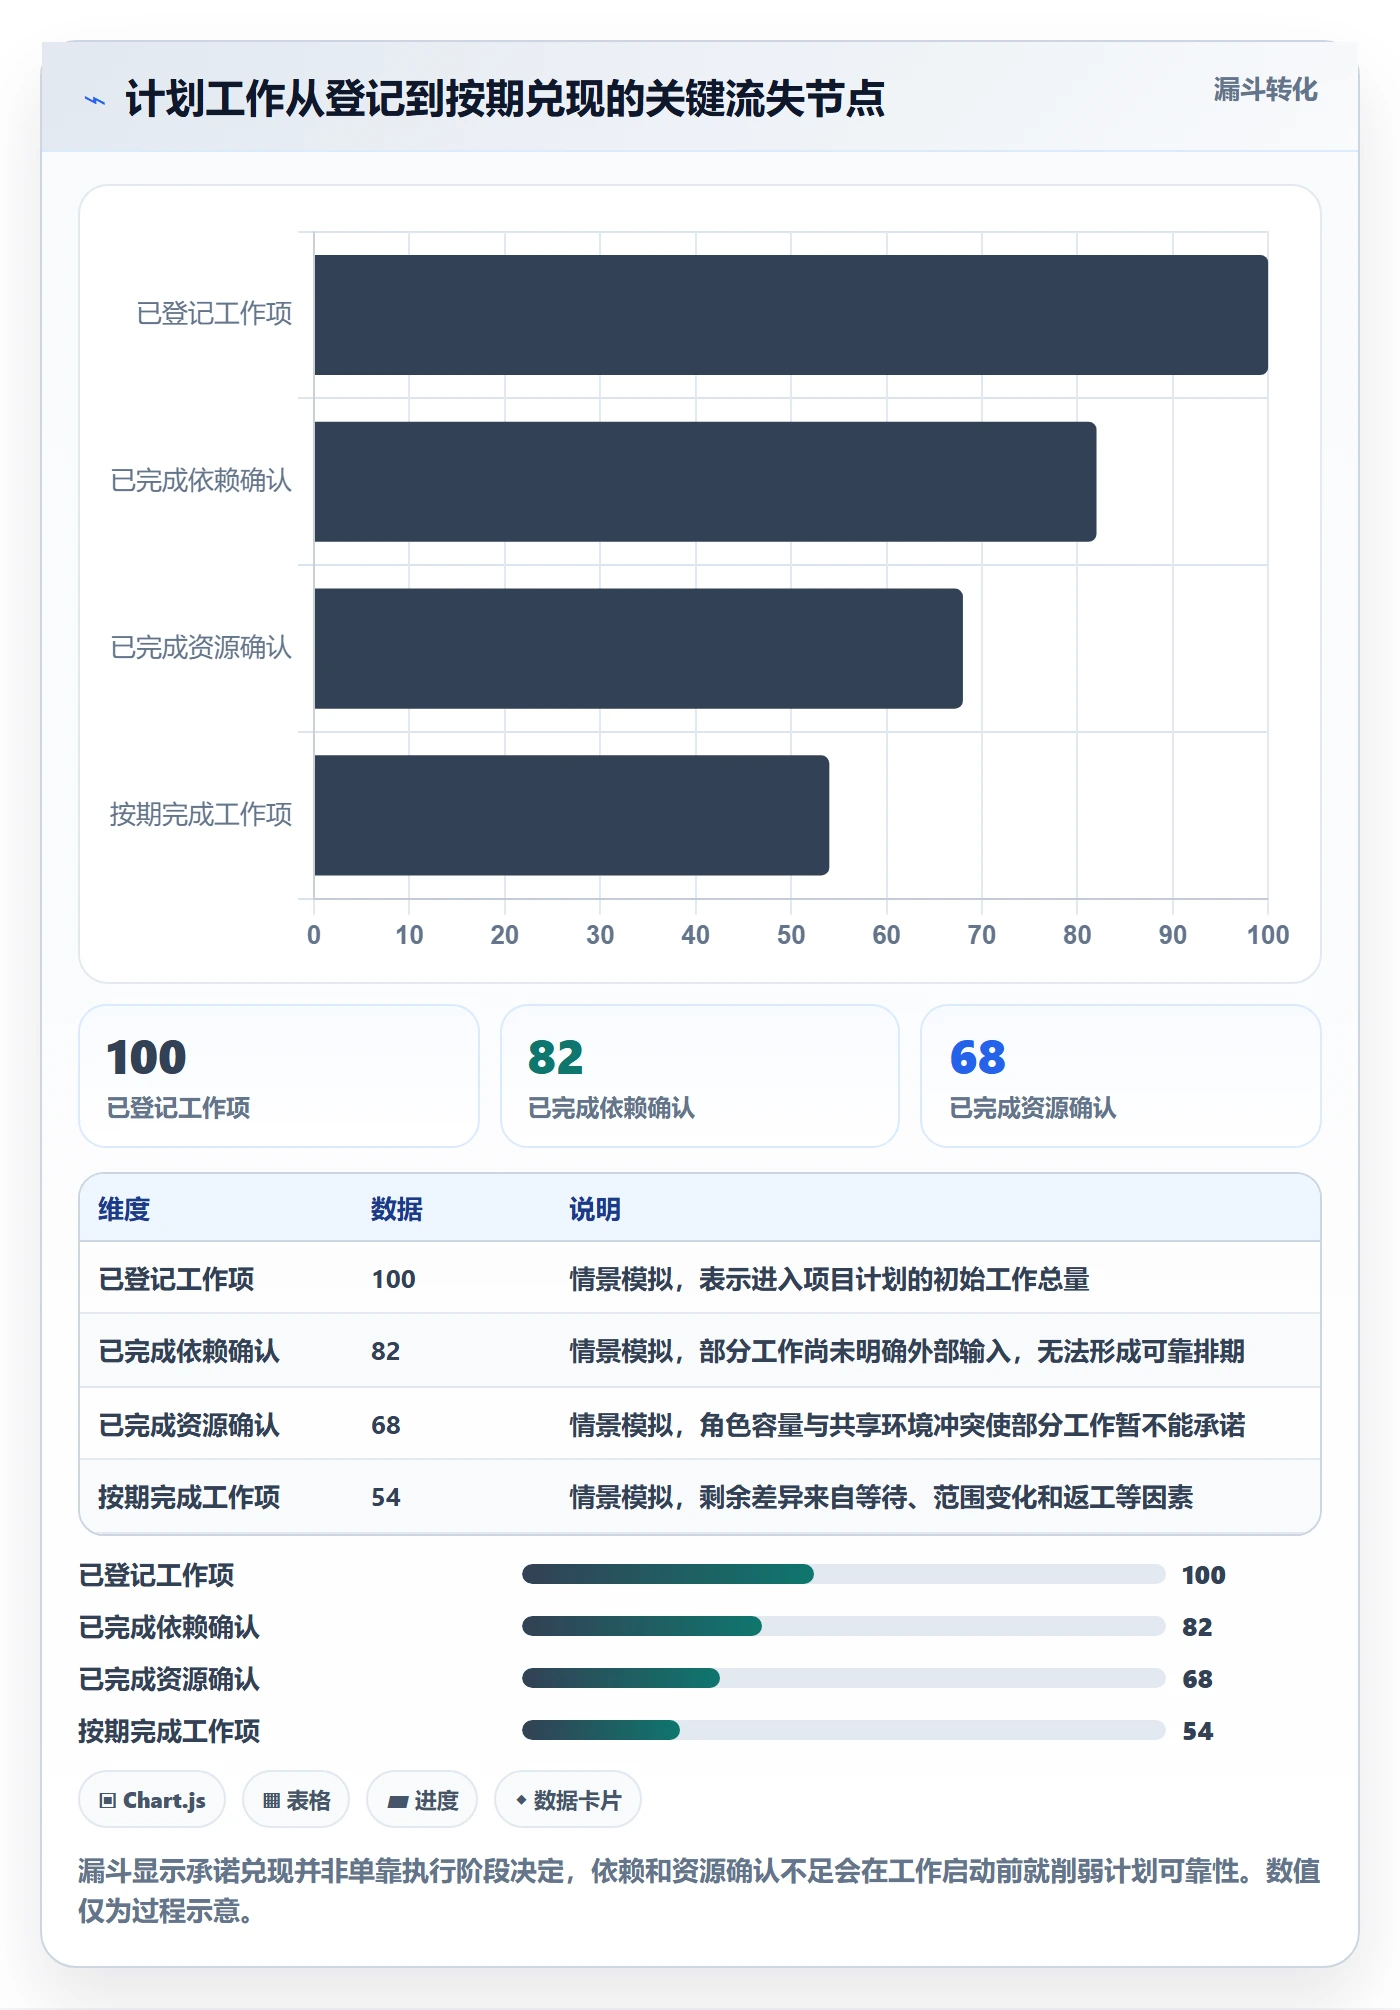Select the stat card showing 68
This screenshot has height=2010, width=1400.
click(1121, 1076)
